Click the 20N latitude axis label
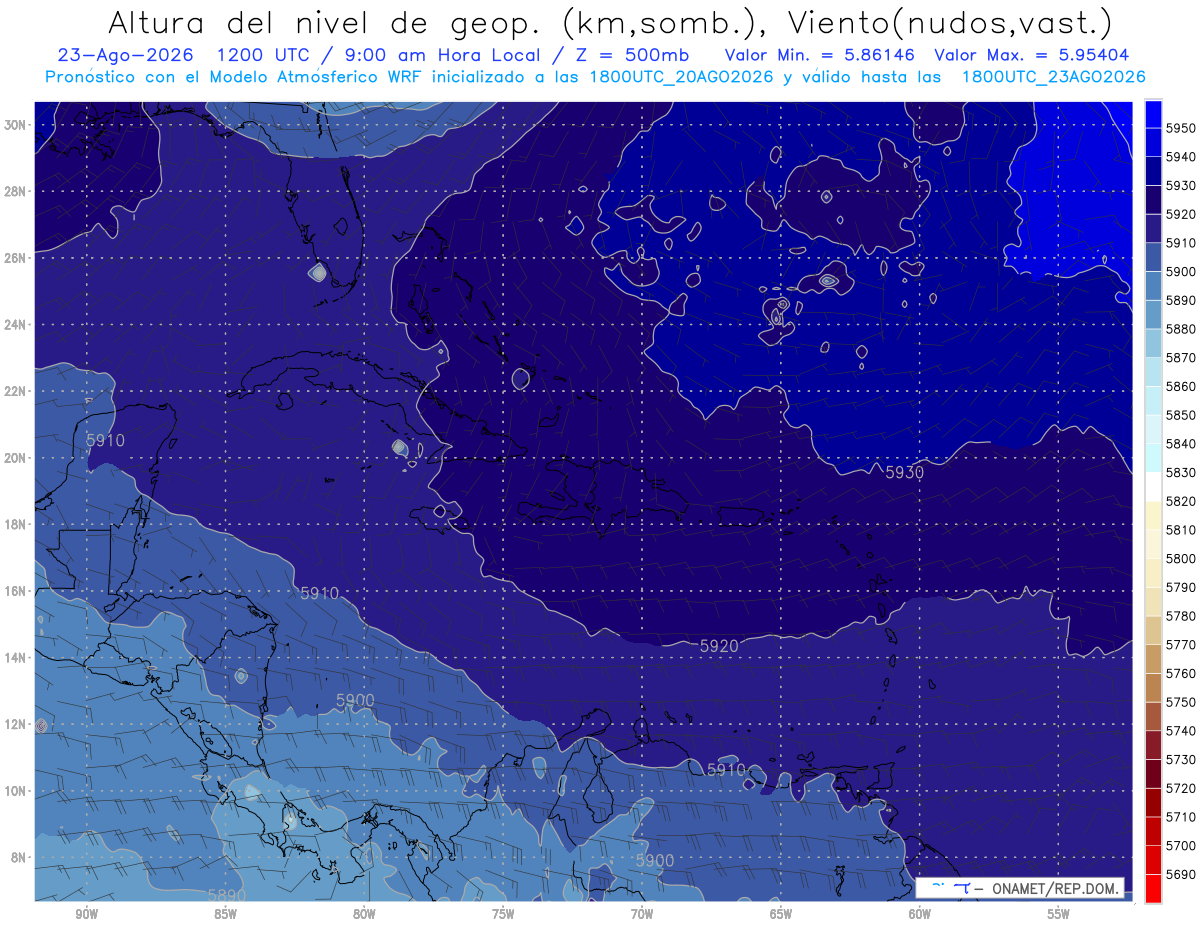Image resolution: width=1200 pixels, height=927 pixels. 16,457
